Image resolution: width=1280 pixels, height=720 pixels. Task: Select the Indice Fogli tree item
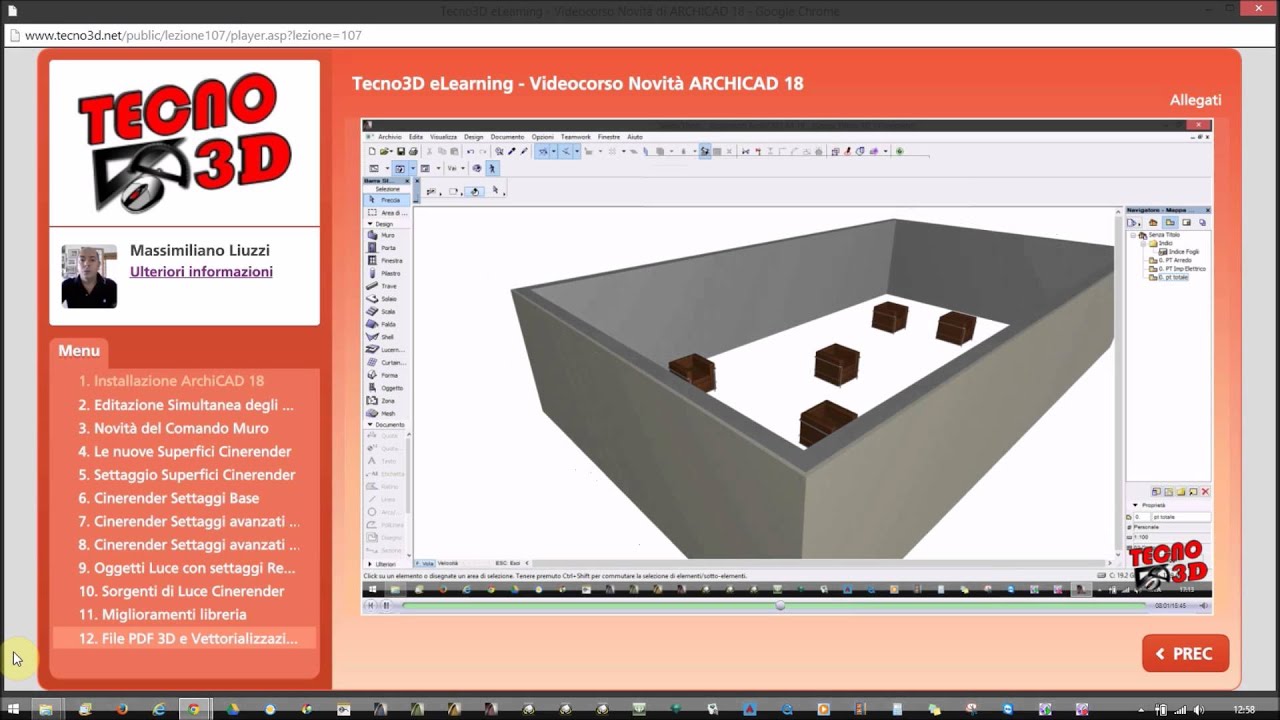click(x=1178, y=252)
